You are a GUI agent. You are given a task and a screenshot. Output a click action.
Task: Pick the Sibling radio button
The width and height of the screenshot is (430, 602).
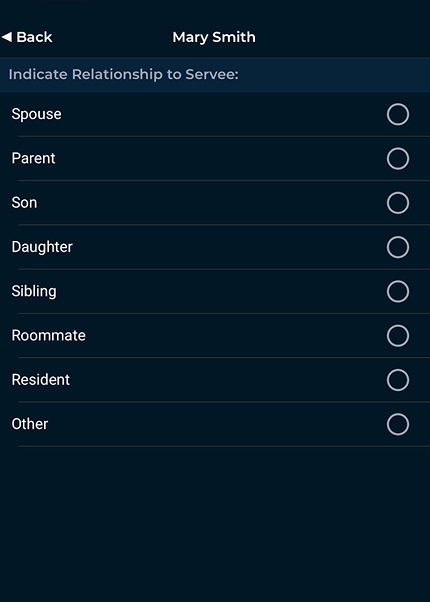click(x=398, y=291)
